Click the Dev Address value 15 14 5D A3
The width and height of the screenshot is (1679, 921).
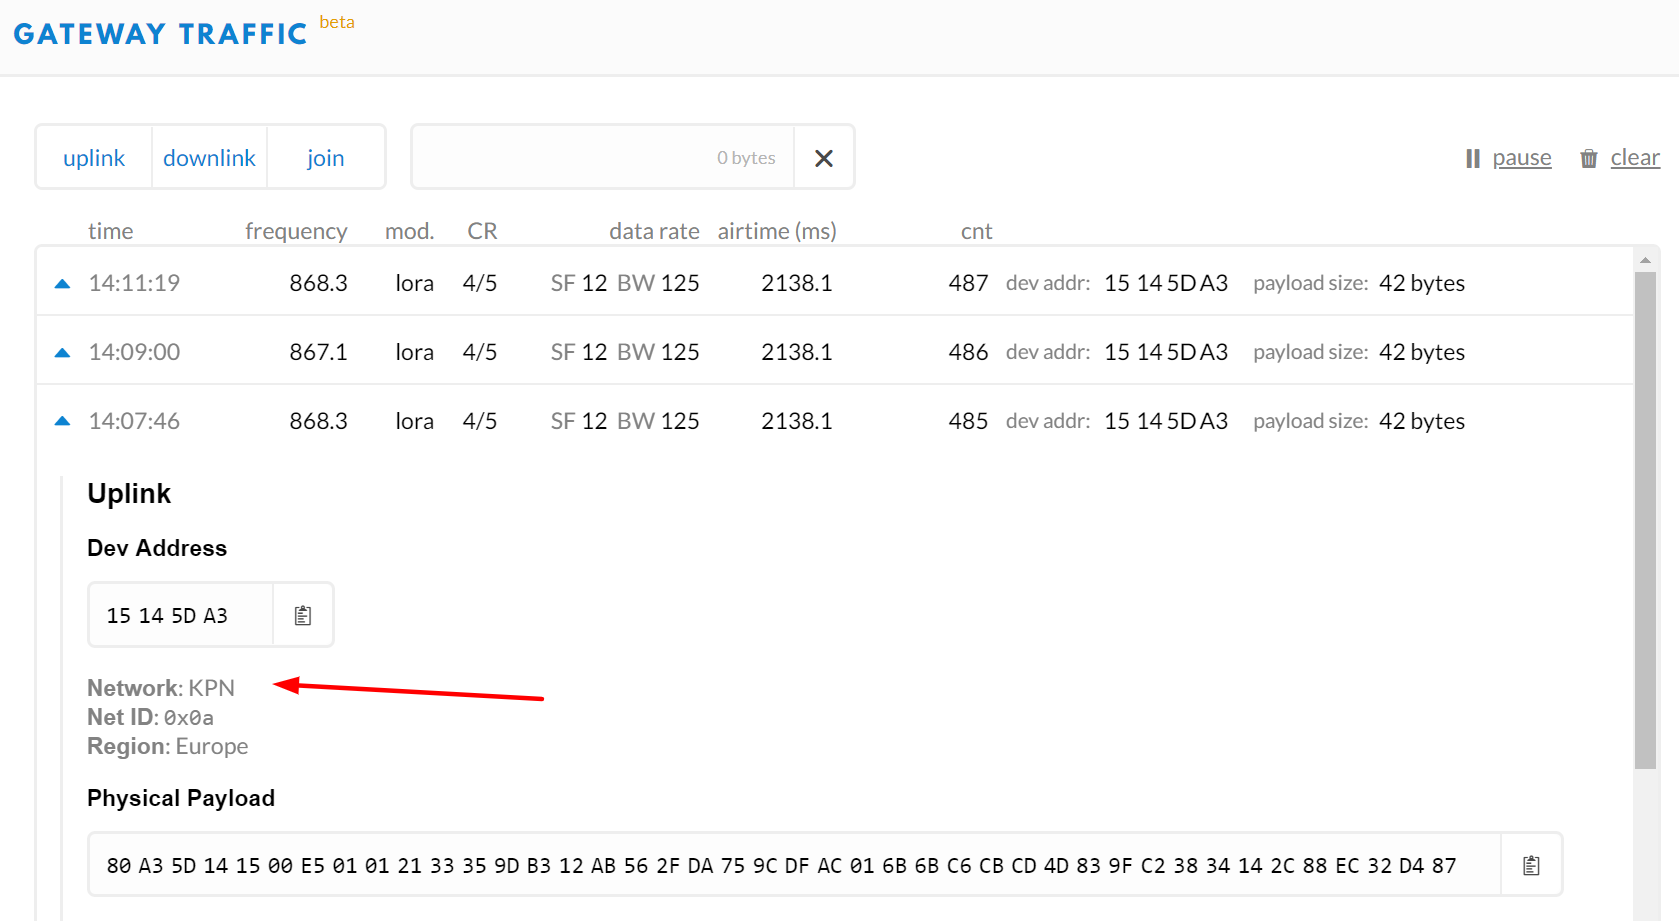pos(168,615)
